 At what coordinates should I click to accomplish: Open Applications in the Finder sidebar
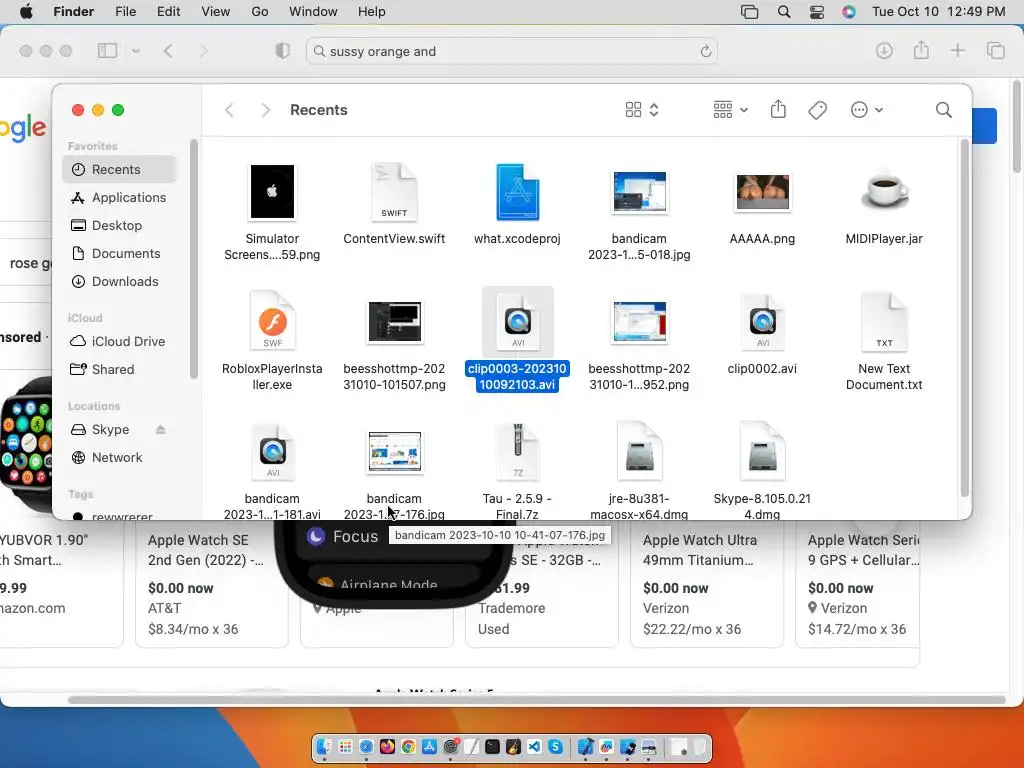tap(120, 197)
